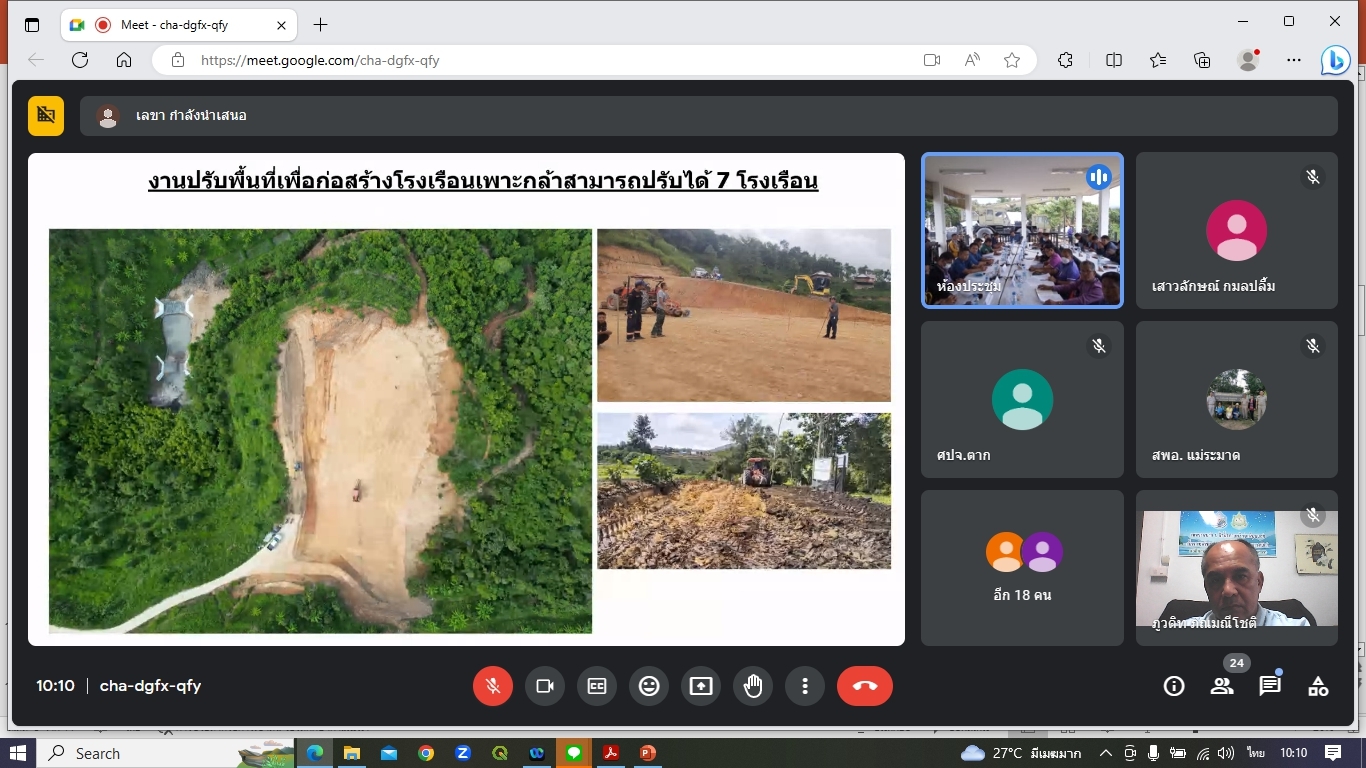
Task: Switch the ไทย input language indicator
Action: click(x=1256, y=753)
